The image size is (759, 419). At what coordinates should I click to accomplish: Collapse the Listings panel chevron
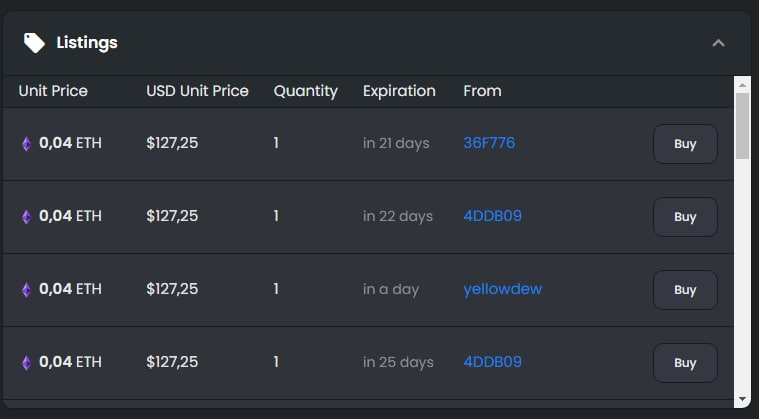click(x=718, y=43)
